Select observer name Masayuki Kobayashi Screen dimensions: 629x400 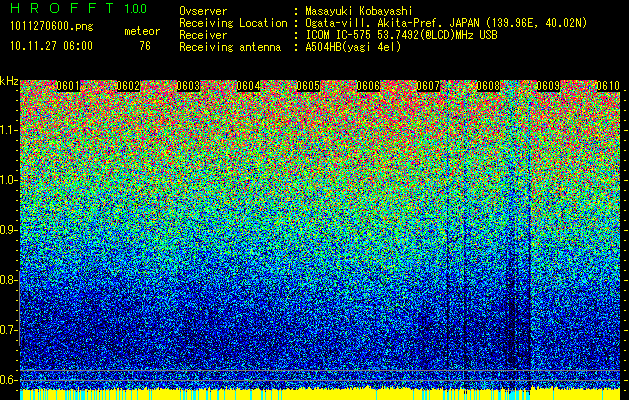click(x=359, y=11)
